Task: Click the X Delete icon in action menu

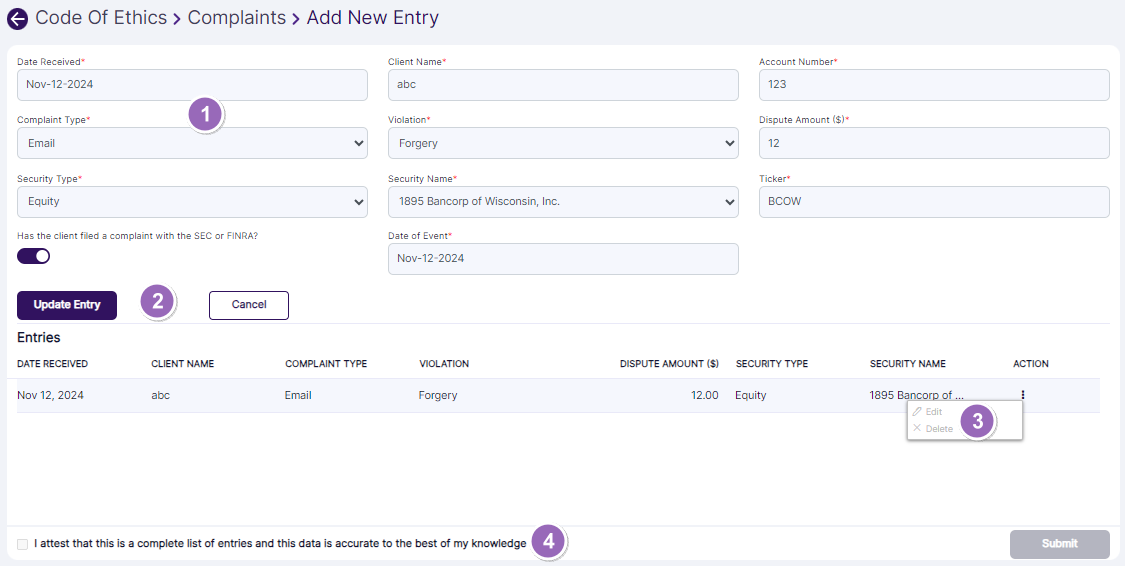Action: pos(917,428)
